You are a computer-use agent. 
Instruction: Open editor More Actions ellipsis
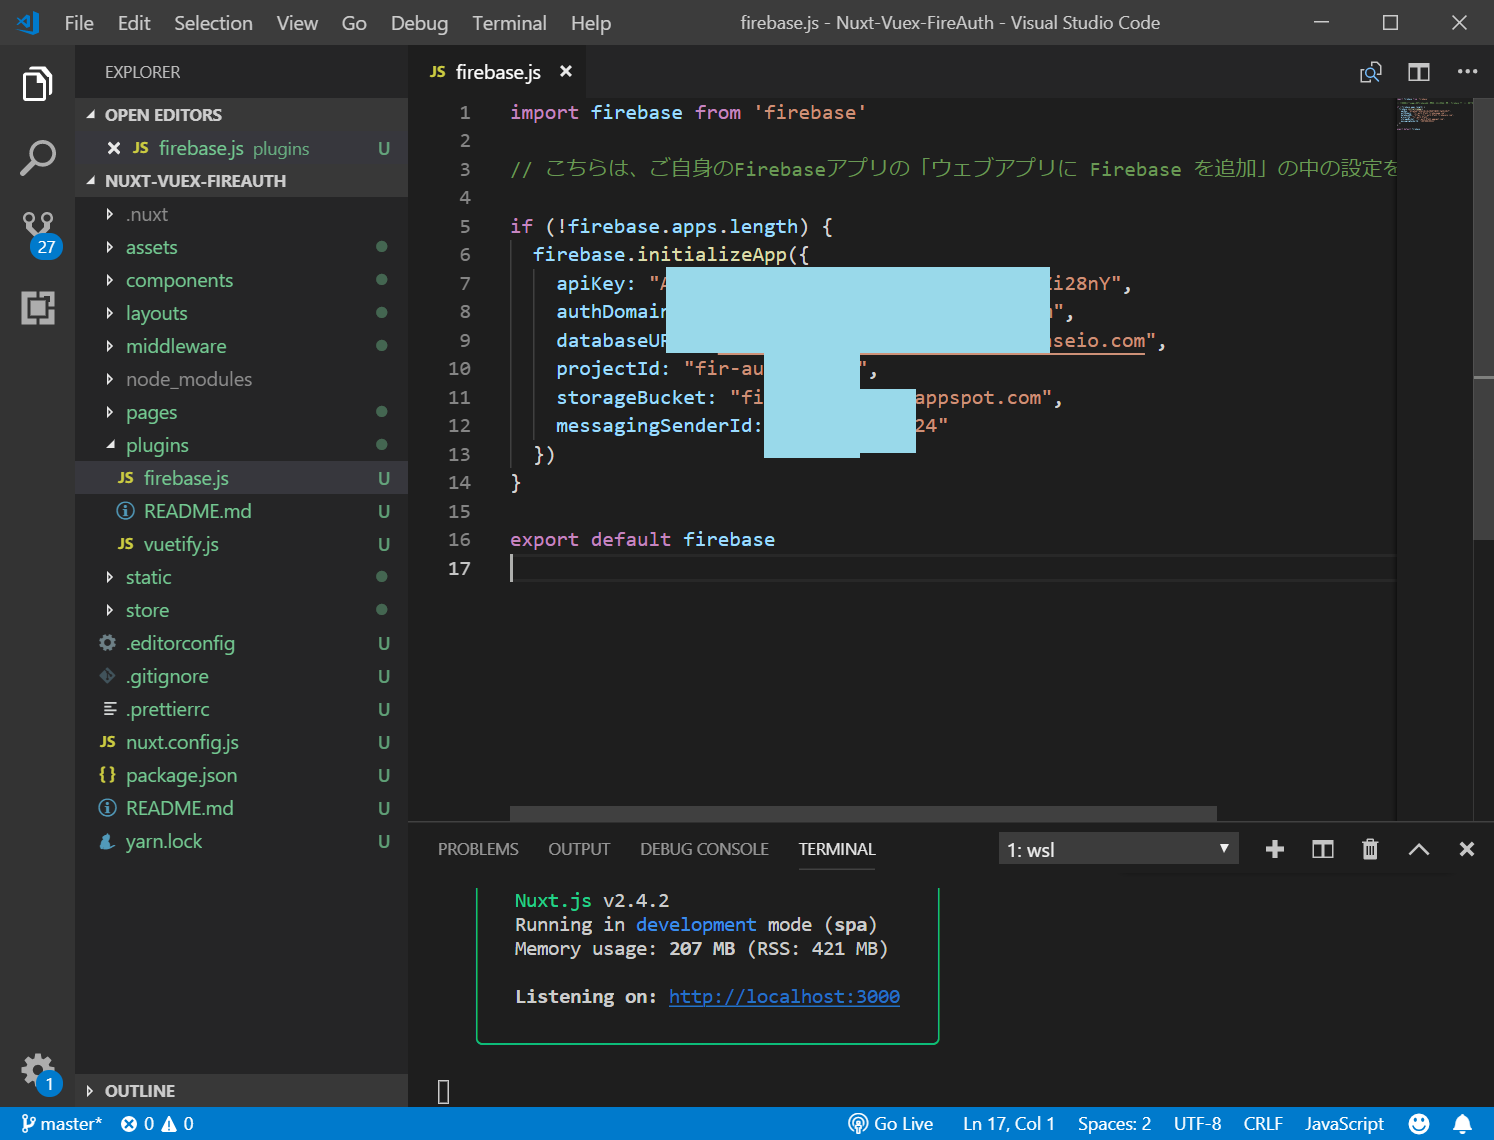[x=1467, y=72]
